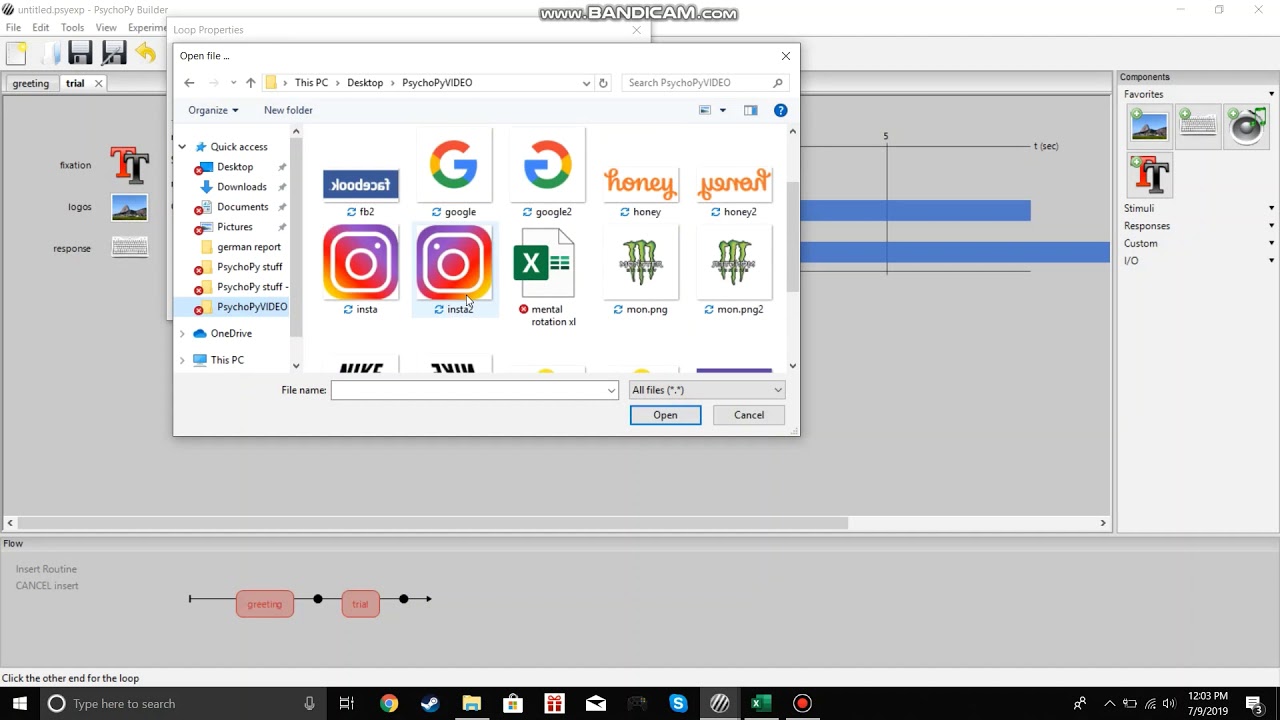1280x720 pixels.
Task: Click the New folder button
Action: [x=288, y=110]
